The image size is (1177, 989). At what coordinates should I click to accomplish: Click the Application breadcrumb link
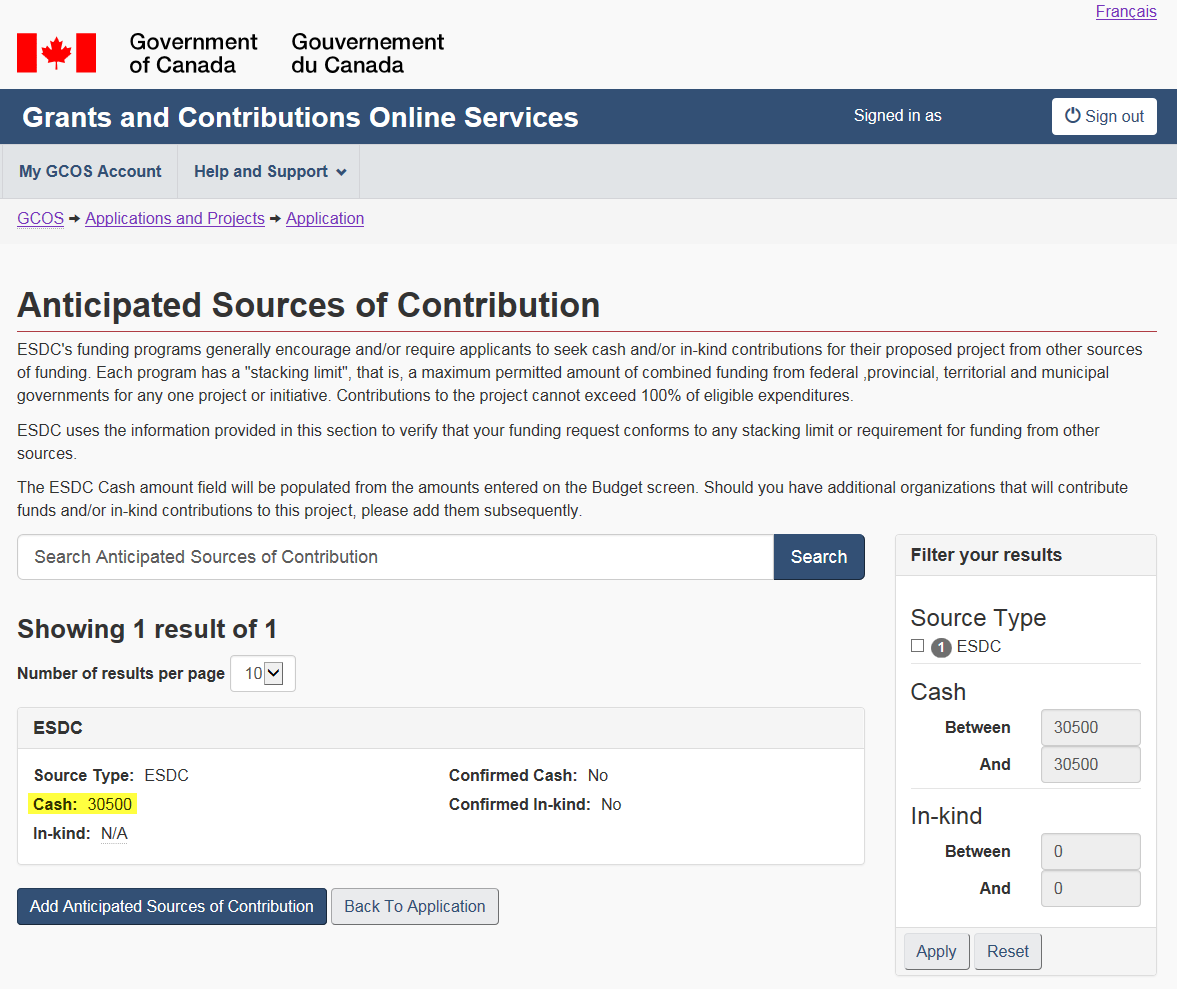(325, 218)
